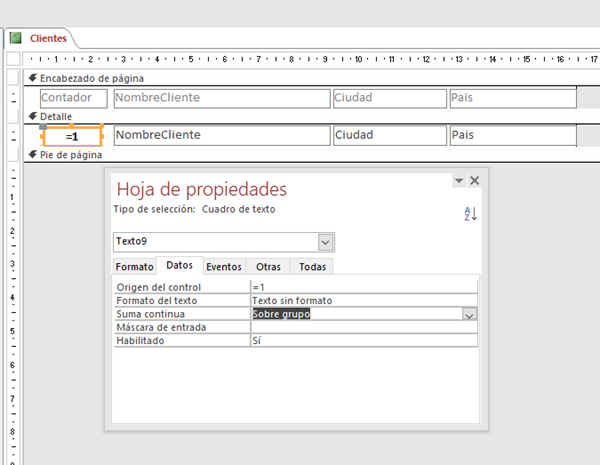Click the report selector box at ruler corner
Screen dimensions: 600x465
(x=13, y=59)
